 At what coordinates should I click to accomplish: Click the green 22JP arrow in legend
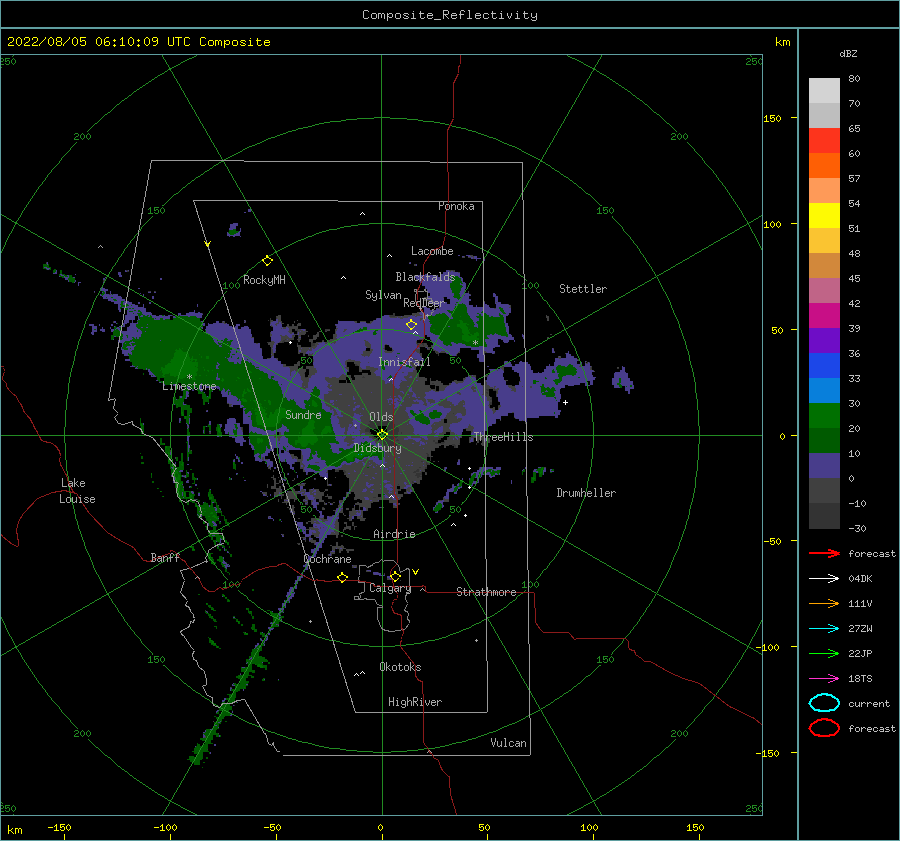pyautogui.click(x=824, y=653)
